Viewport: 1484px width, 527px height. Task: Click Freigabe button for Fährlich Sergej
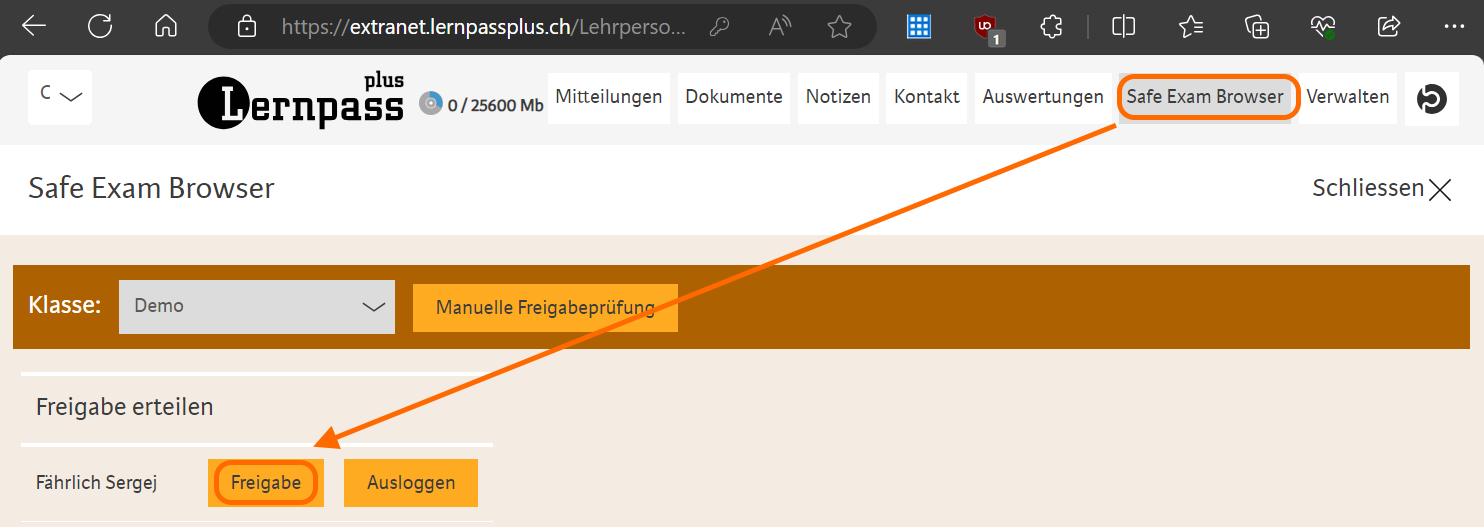tap(266, 483)
